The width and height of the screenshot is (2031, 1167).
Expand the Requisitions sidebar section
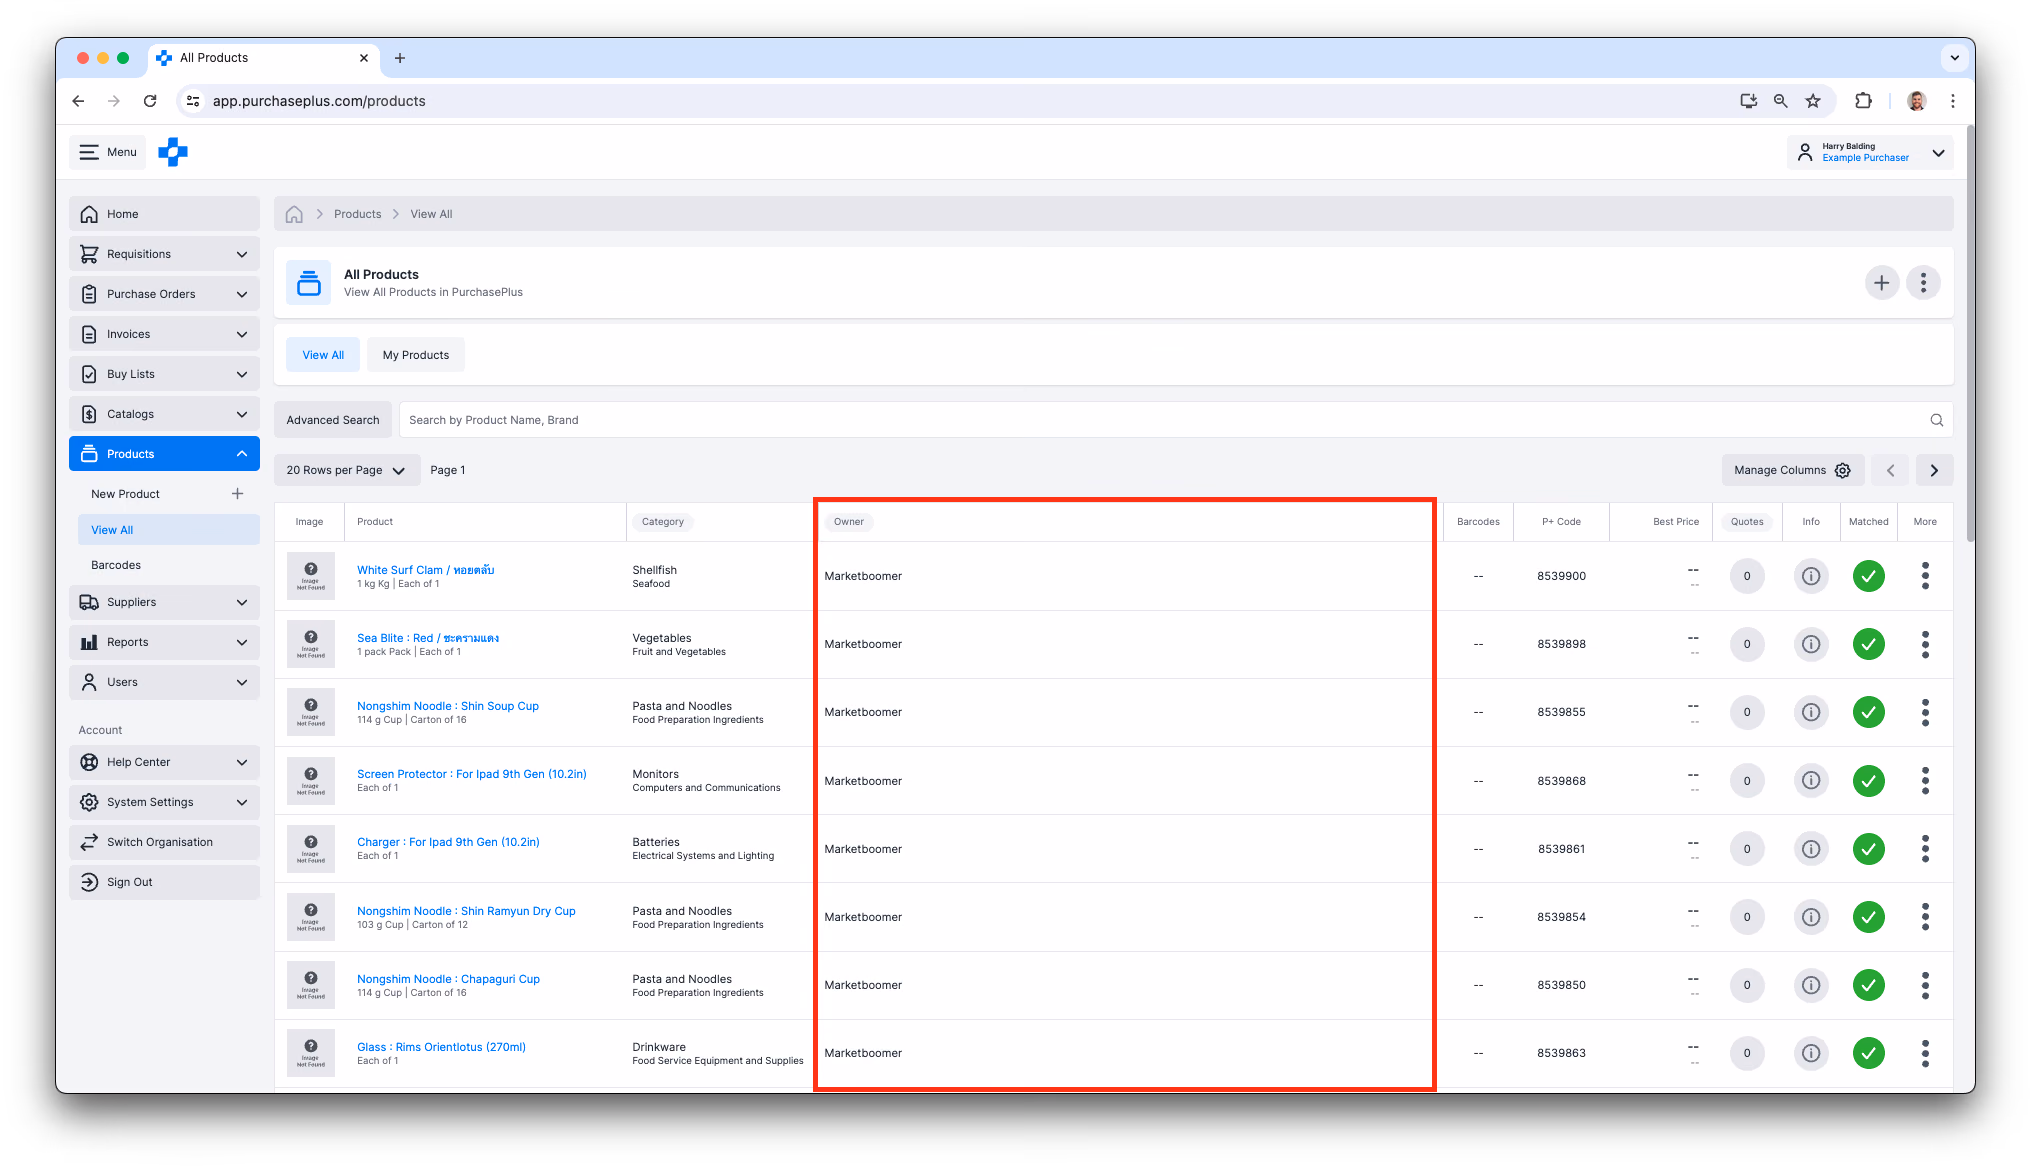[x=165, y=254]
